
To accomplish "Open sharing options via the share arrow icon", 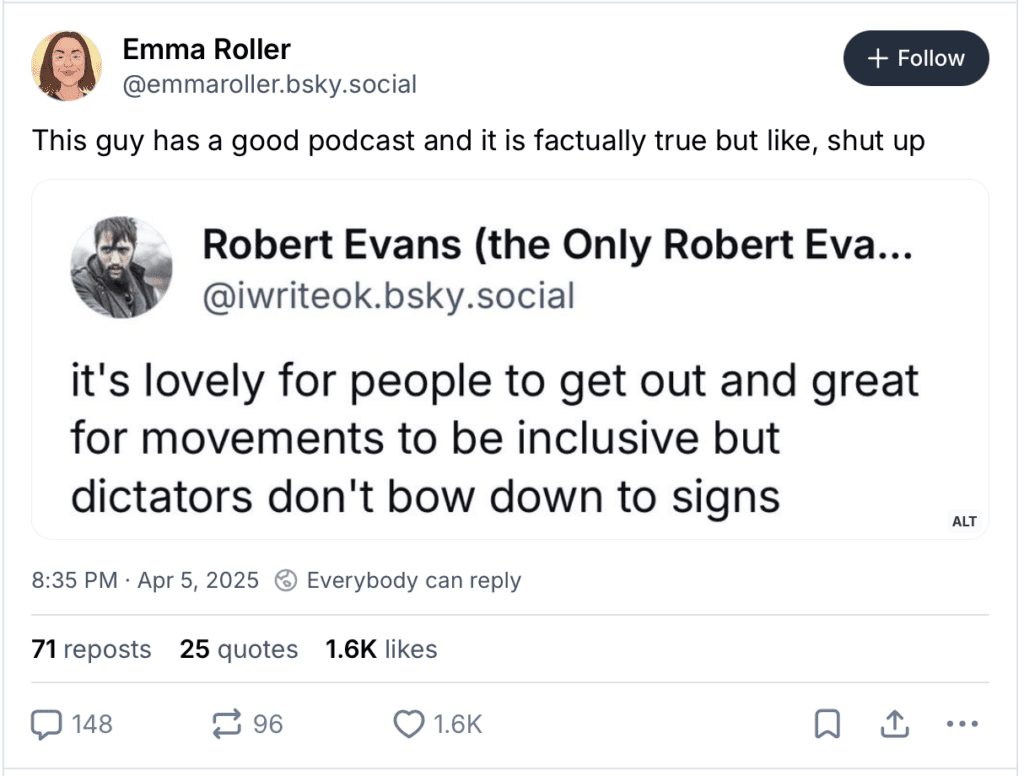I will 894,722.
